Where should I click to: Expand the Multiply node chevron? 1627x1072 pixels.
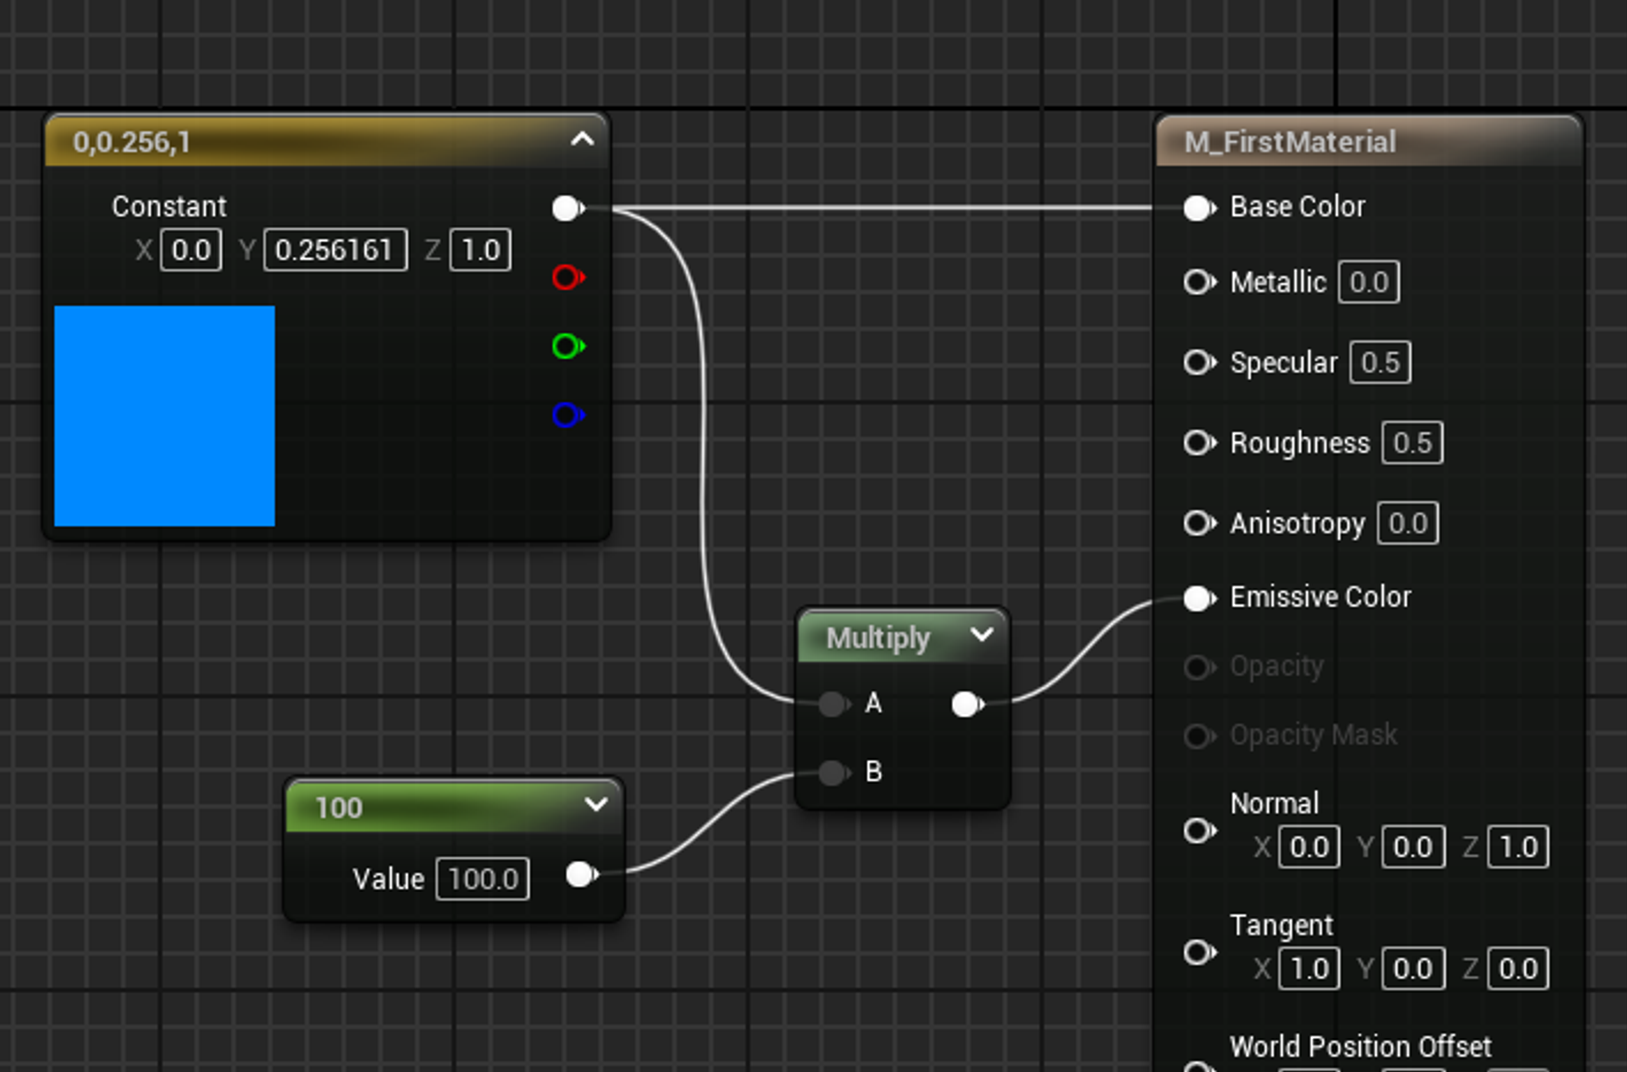[x=982, y=634]
